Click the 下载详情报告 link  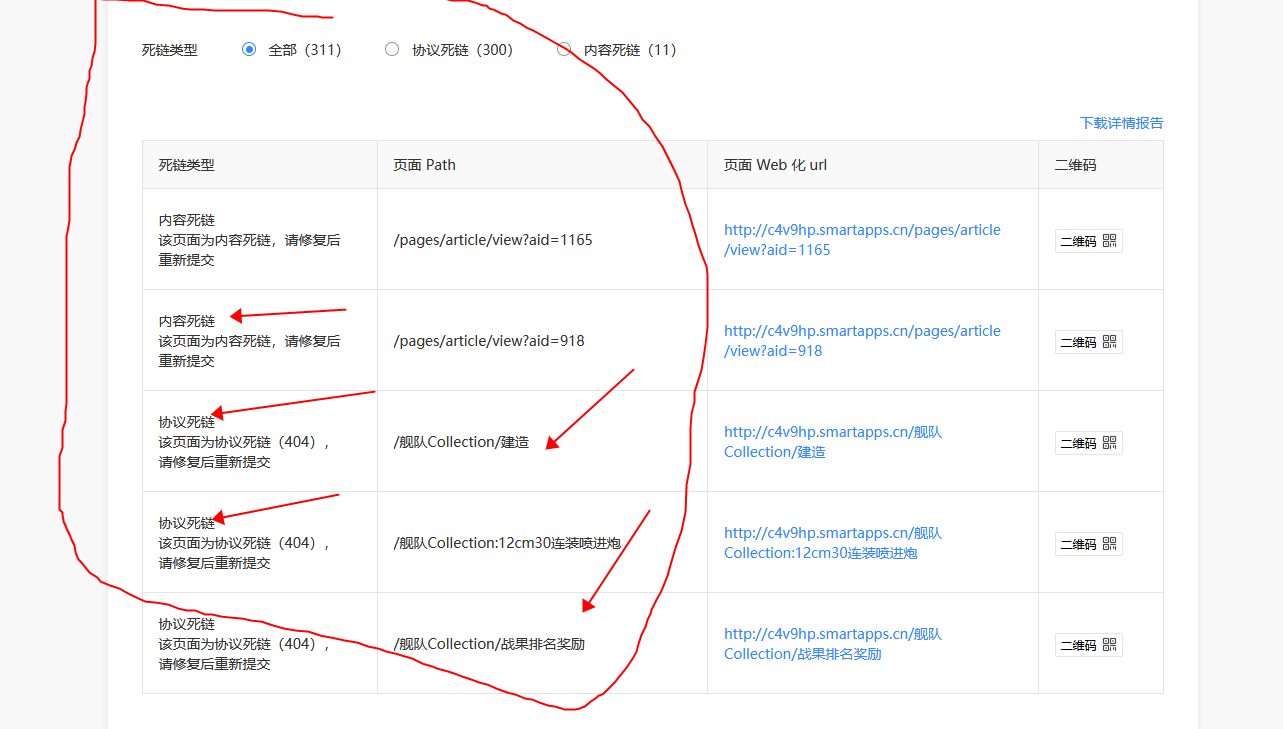click(1121, 123)
